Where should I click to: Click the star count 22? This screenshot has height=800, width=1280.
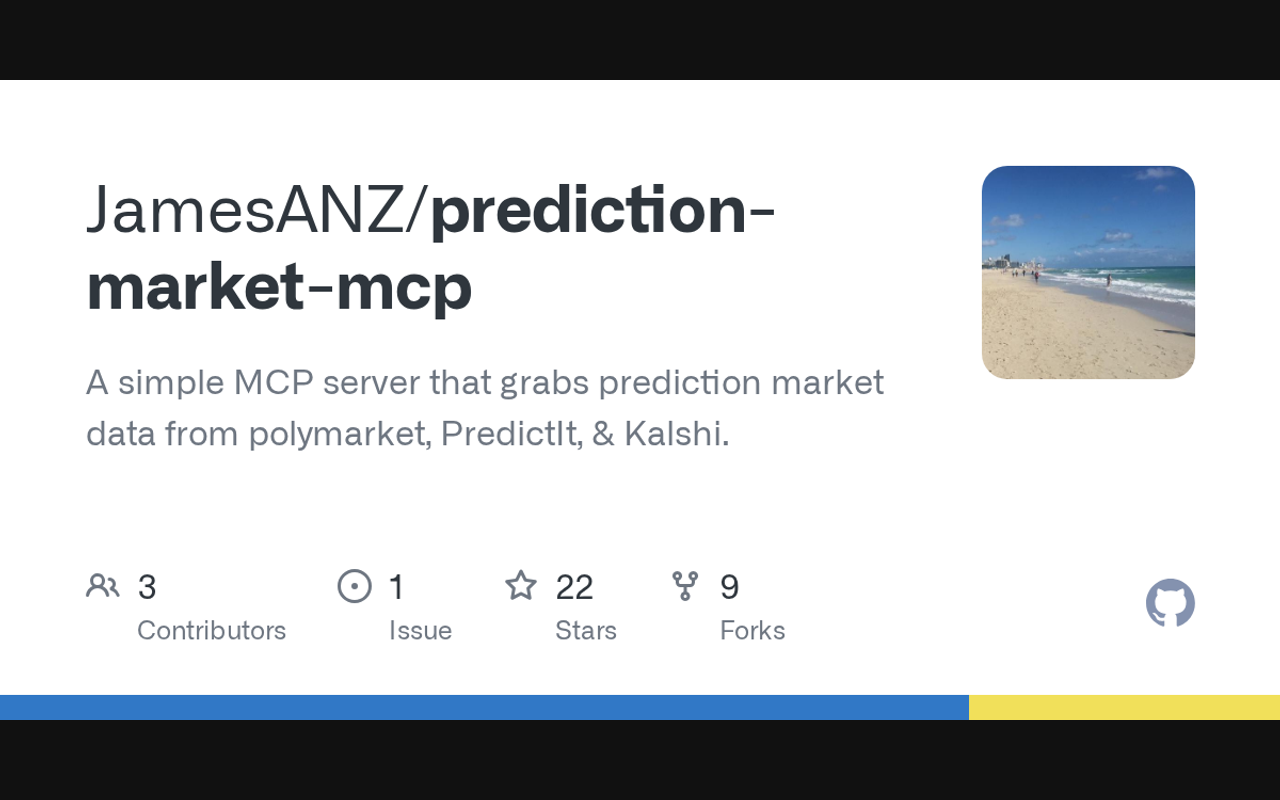pyautogui.click(x=574, y=587)
